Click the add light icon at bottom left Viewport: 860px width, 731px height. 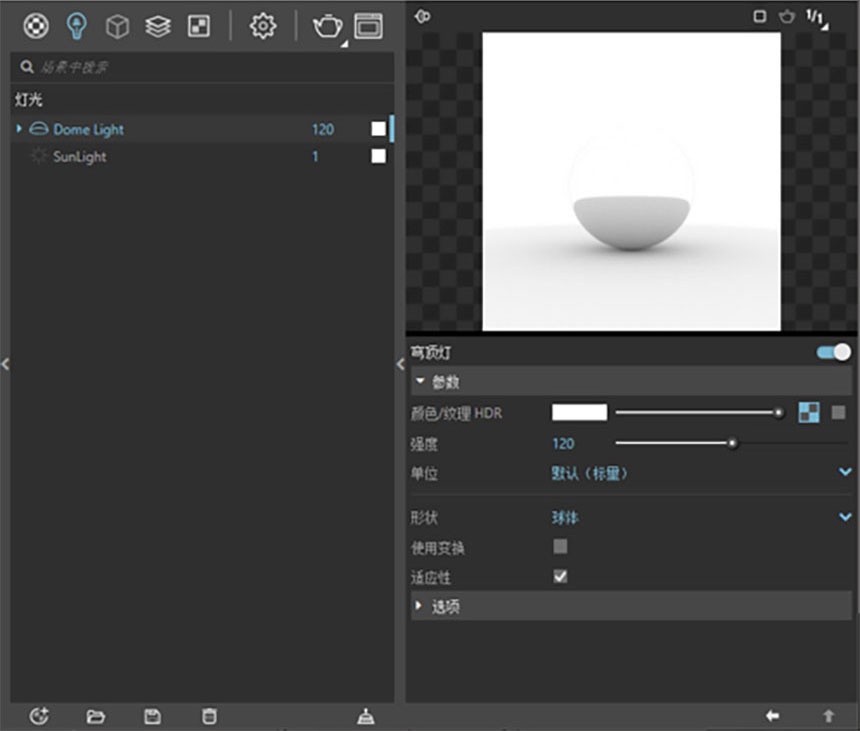(39, 716)
